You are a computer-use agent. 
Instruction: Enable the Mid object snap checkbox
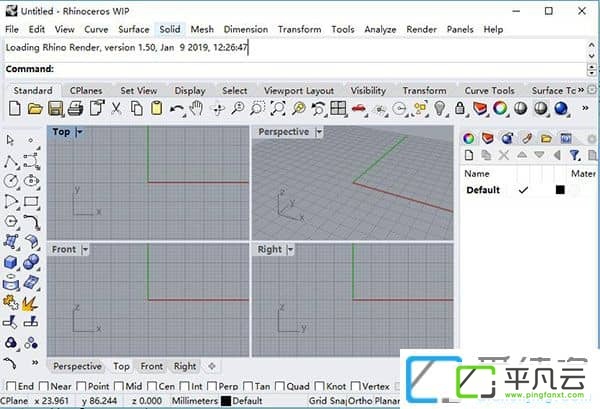coord(119,386)
